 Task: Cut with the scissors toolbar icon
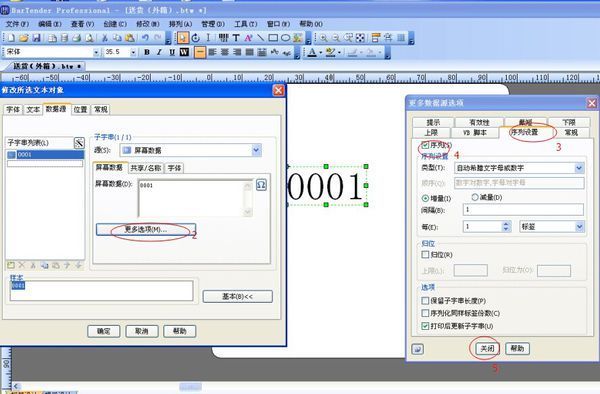point(104,38)
